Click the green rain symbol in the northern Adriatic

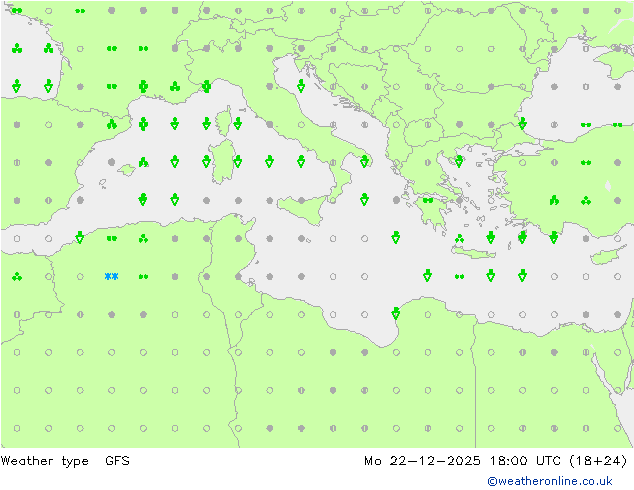(x=301, y=86)
